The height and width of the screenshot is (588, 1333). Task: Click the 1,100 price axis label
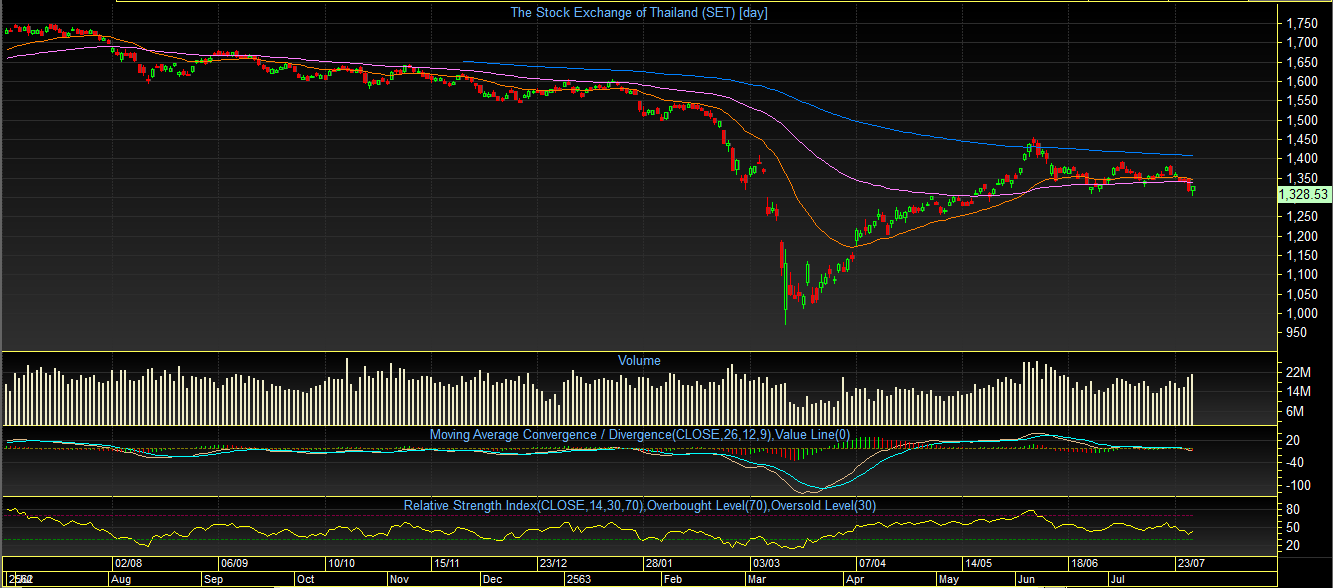coord(1303,276)
